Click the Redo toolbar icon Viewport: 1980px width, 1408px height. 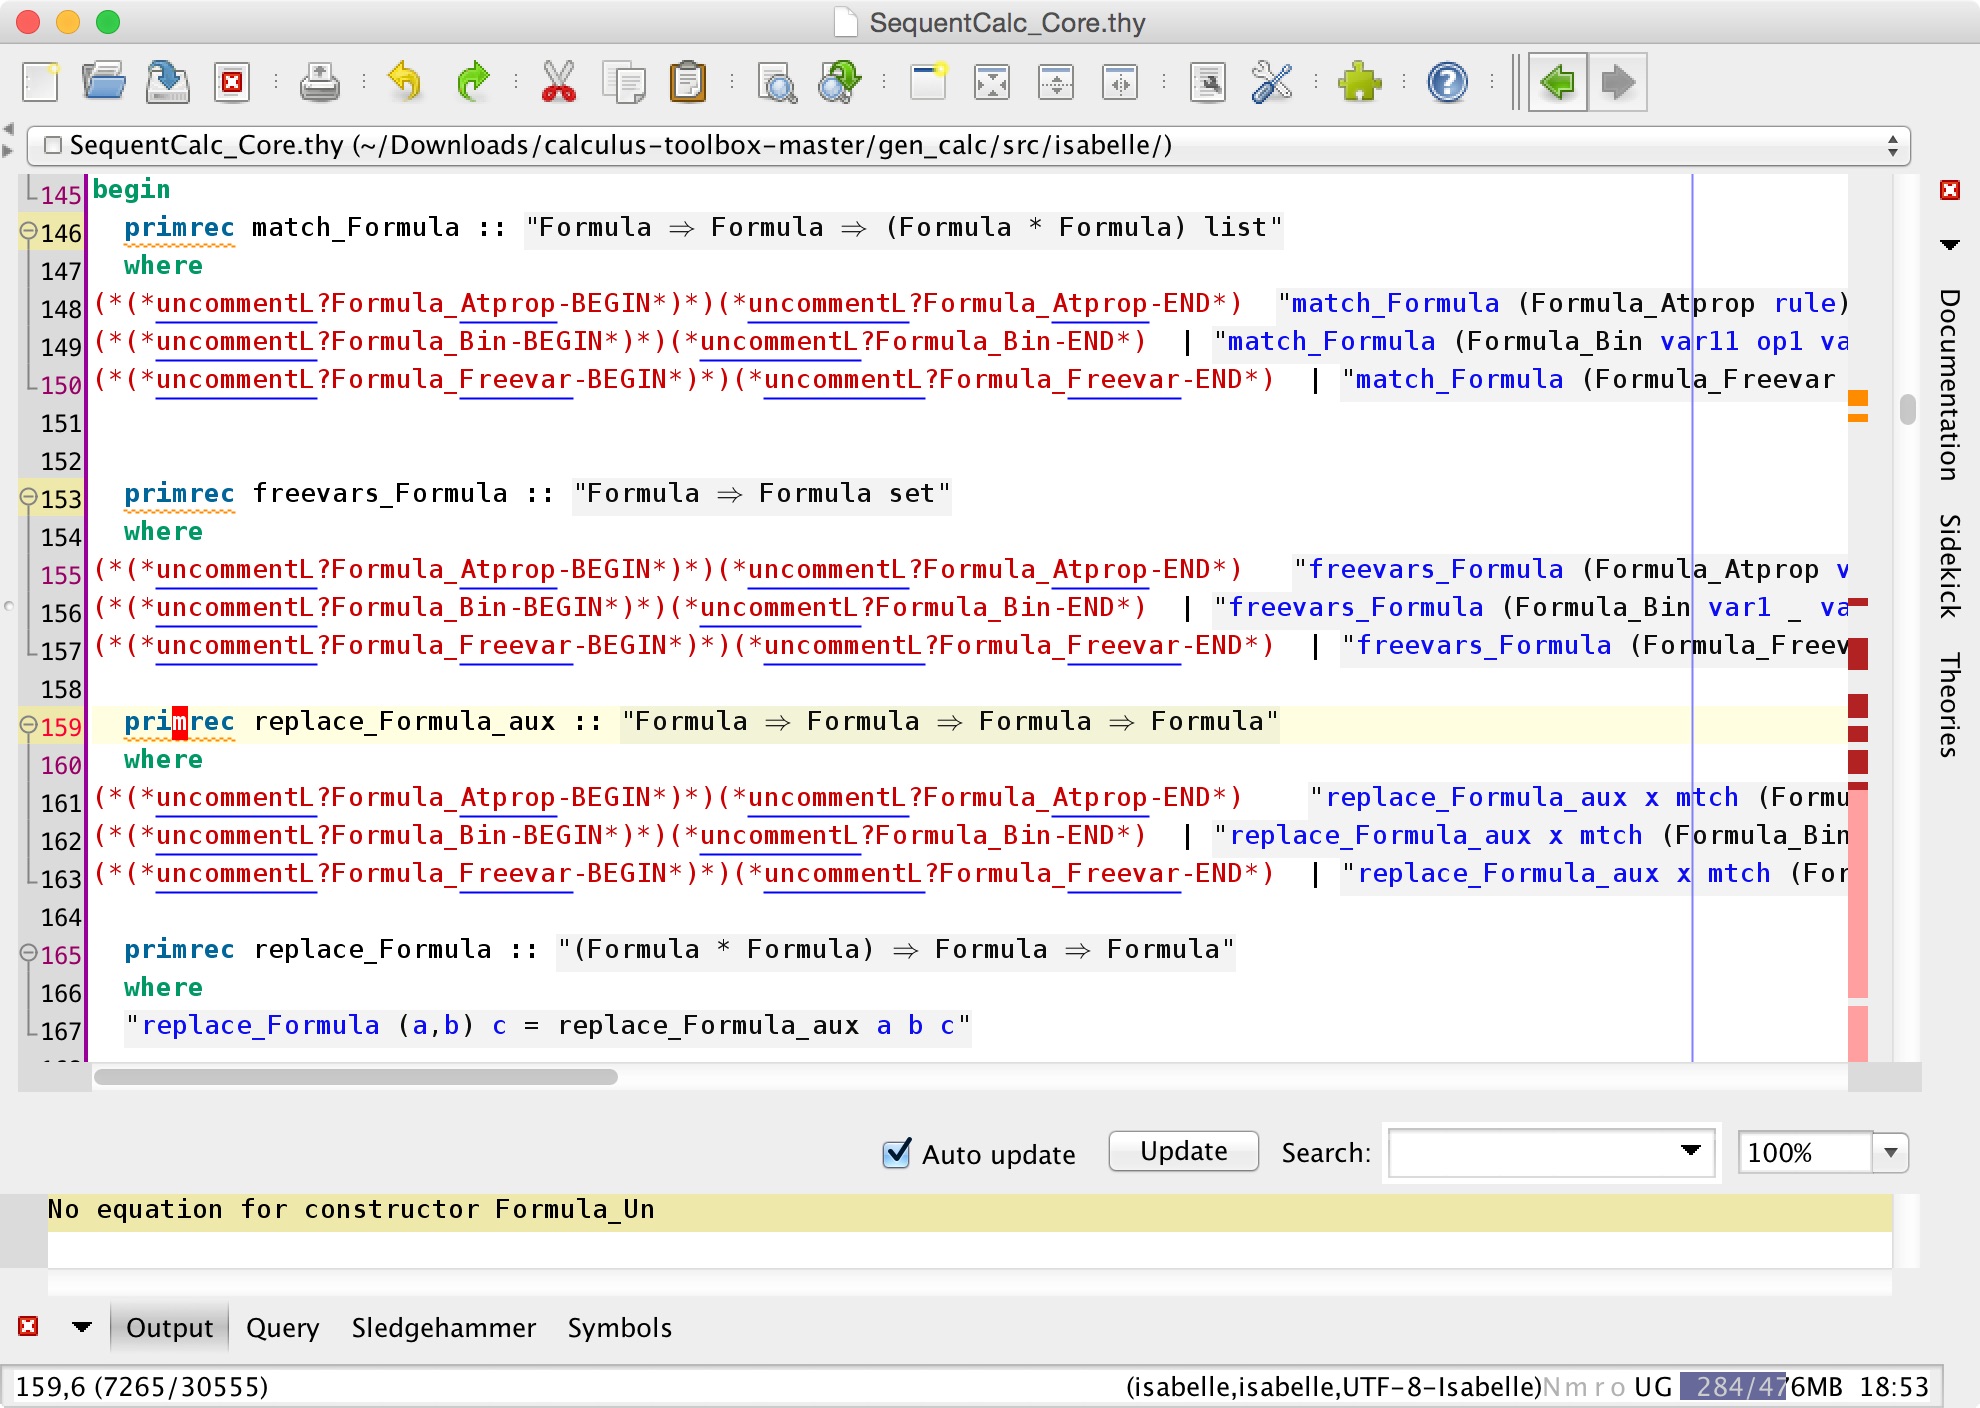471,84
